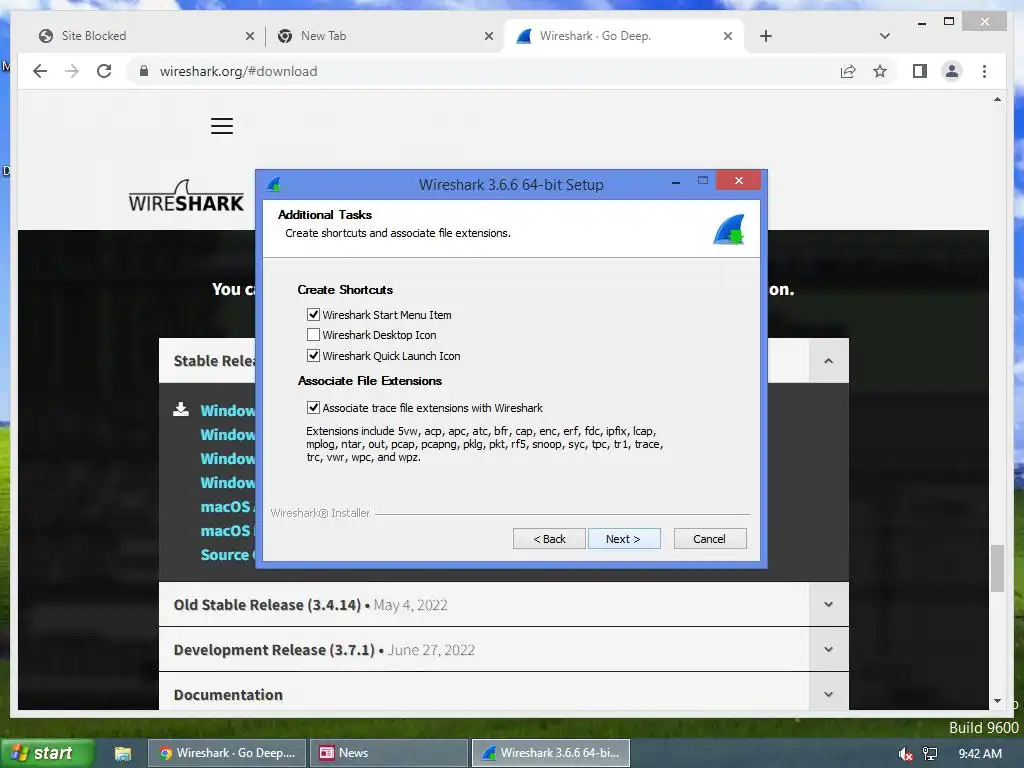Image resolution: width=1024 pixels, height=768 pixels.
Task: Open the hamburger menu on the Wireshark site
Action: (x=222, y=125)
